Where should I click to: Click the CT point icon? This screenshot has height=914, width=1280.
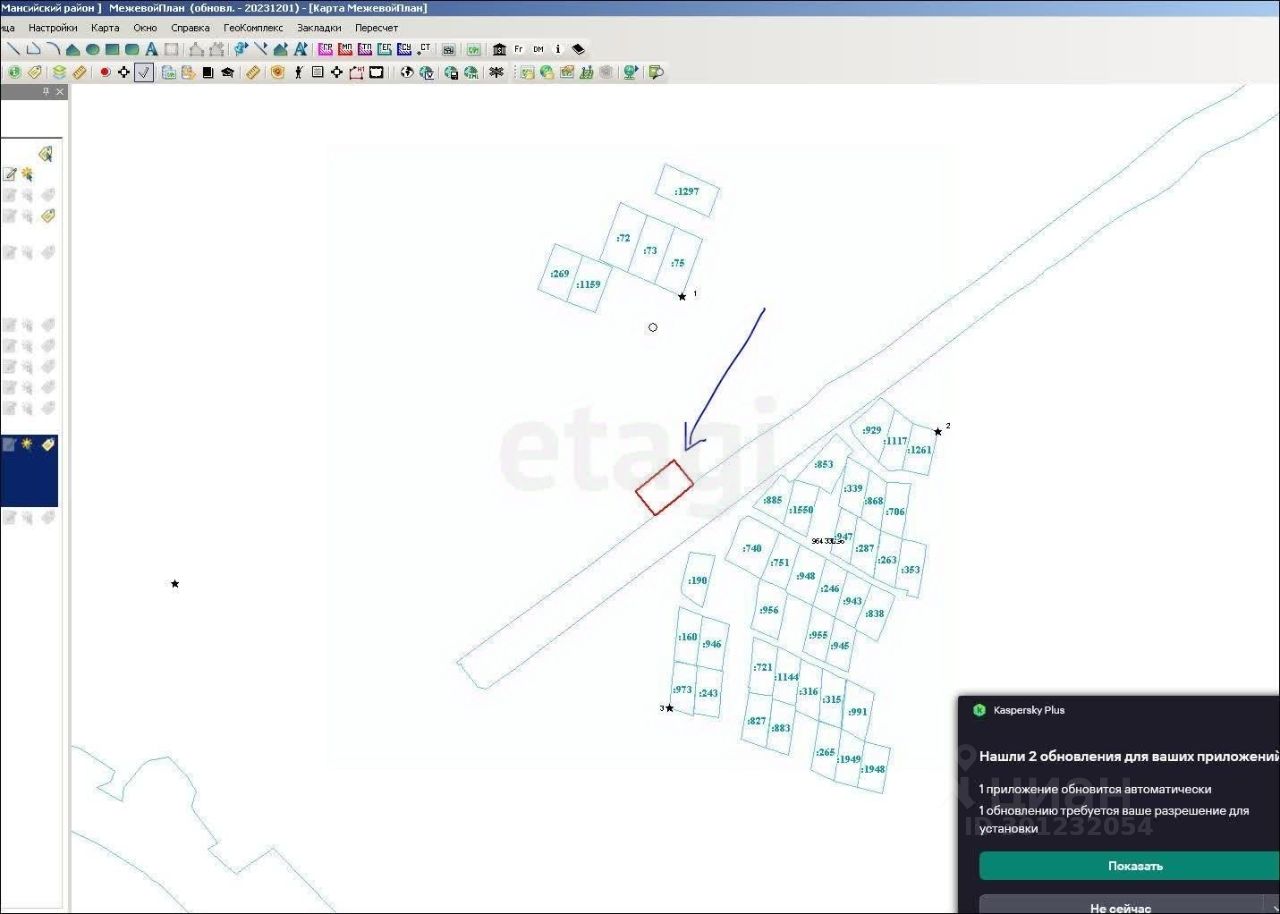click(424, 48)
